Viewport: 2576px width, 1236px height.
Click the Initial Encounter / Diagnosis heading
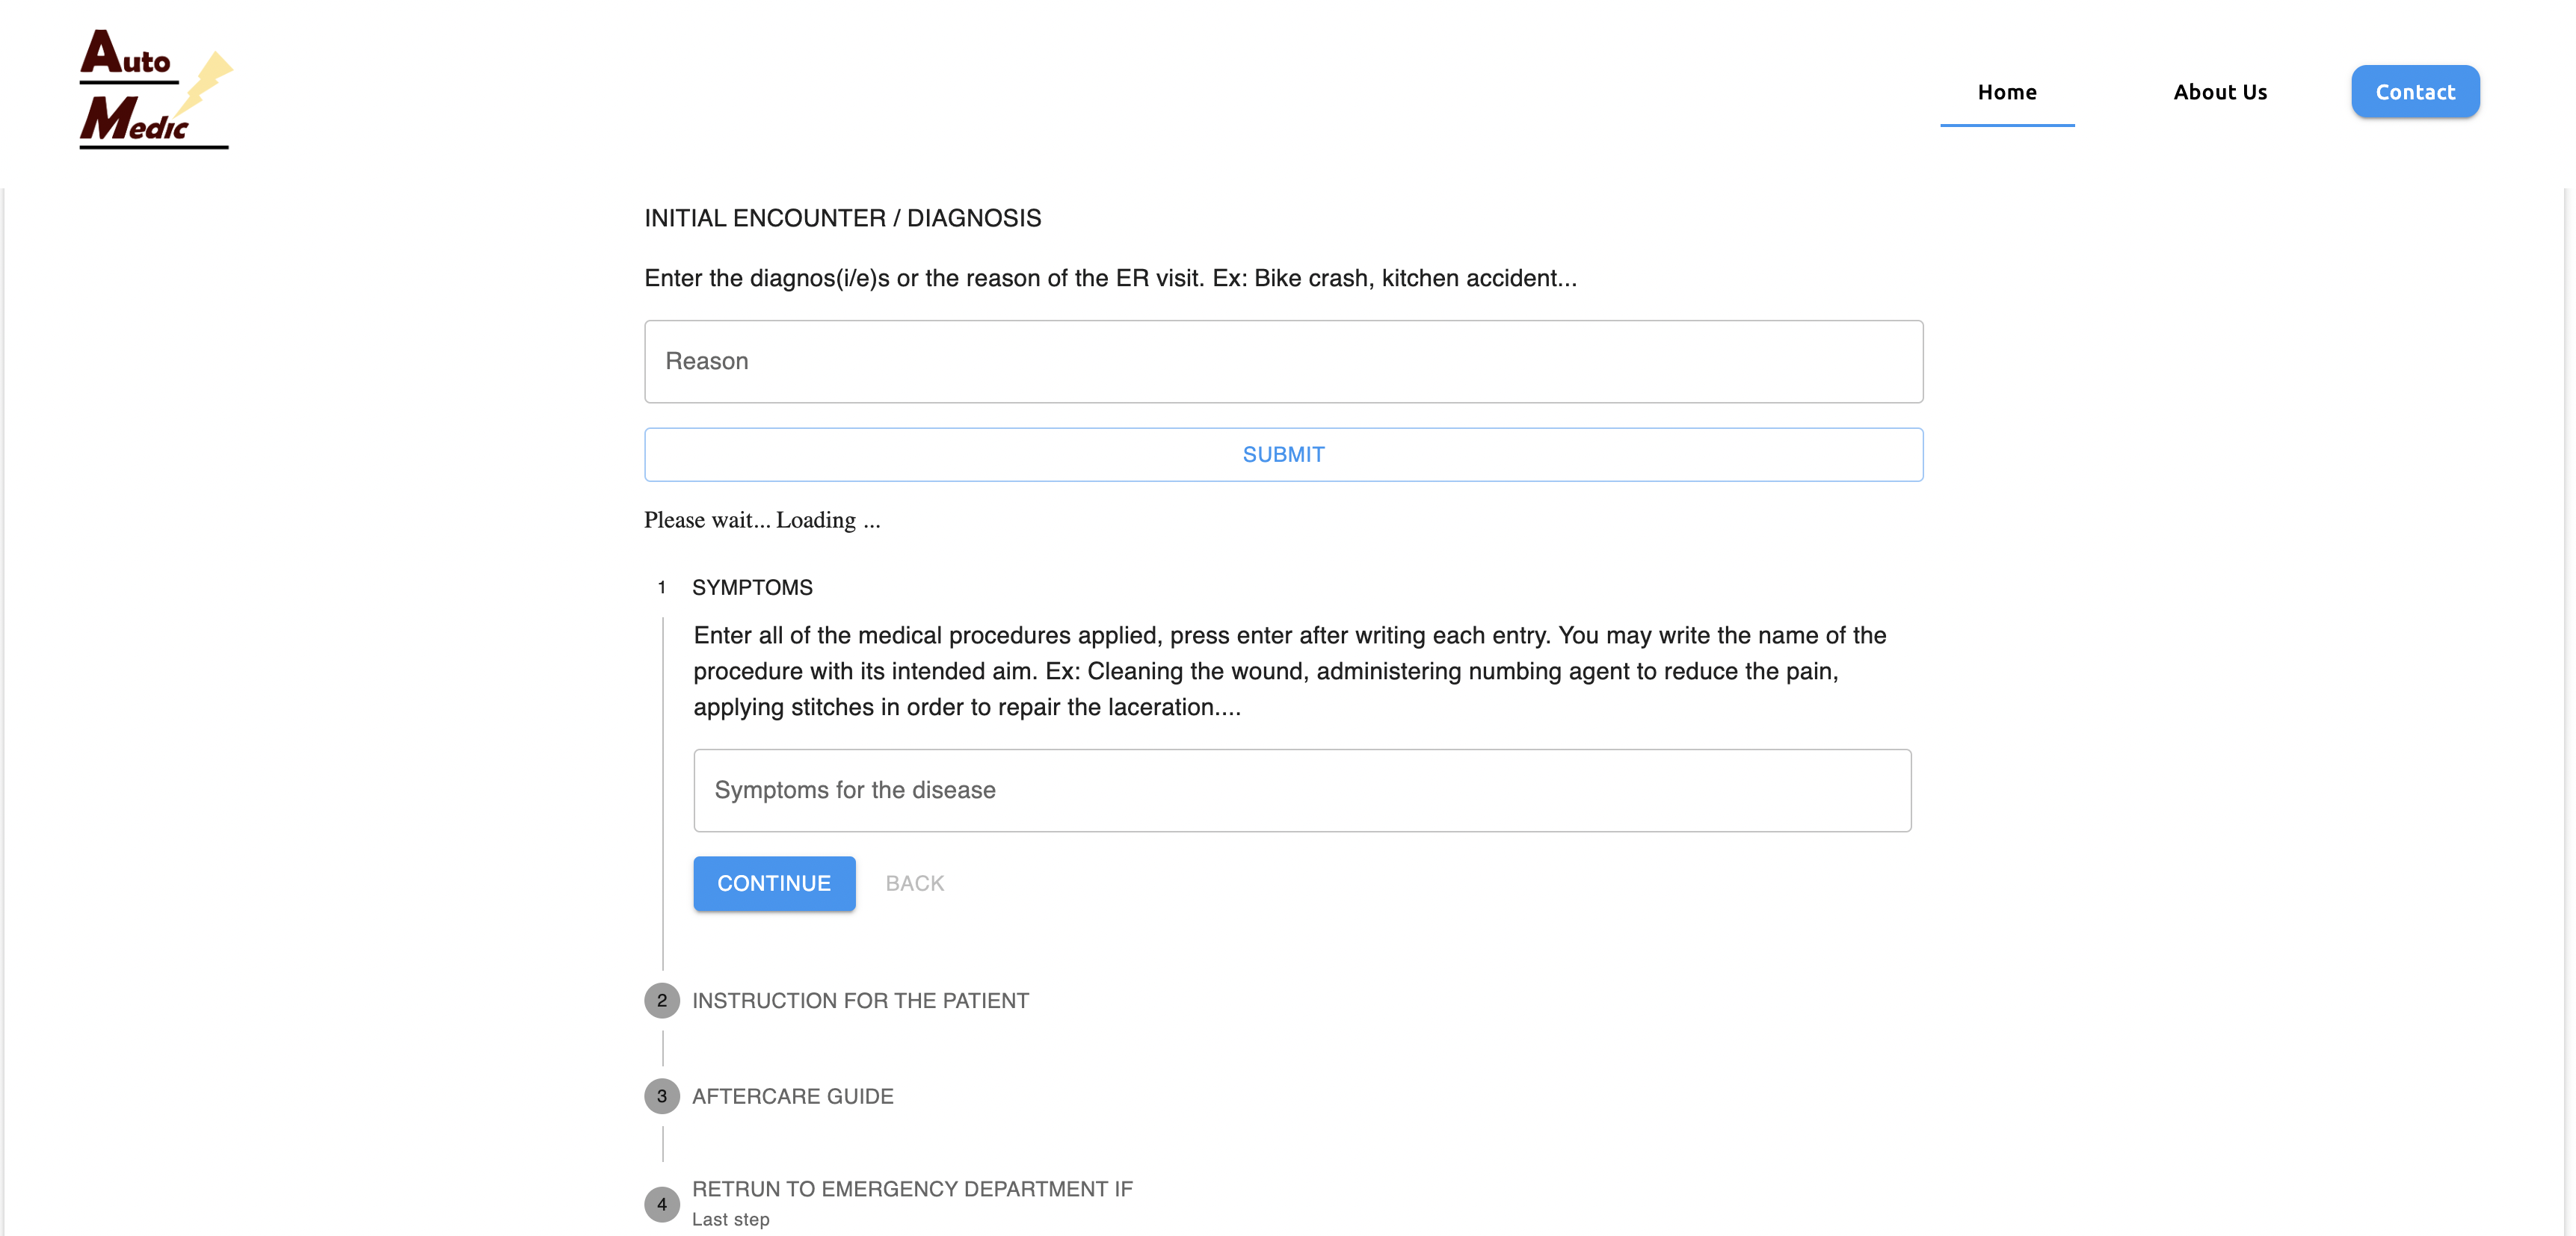pos(842,218)
